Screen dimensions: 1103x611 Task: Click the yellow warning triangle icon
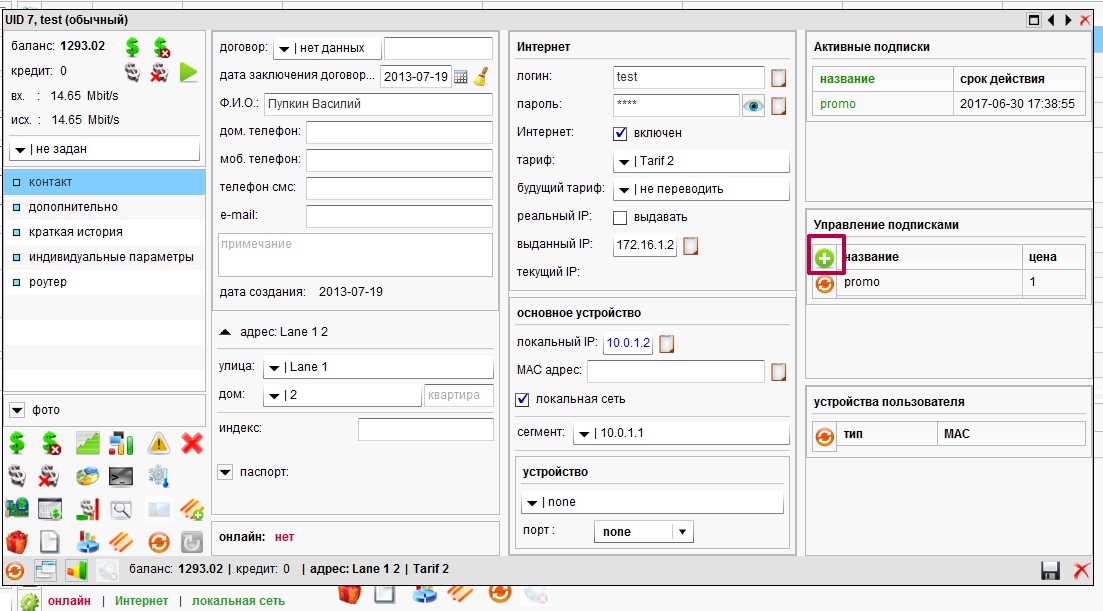[159, 443]
